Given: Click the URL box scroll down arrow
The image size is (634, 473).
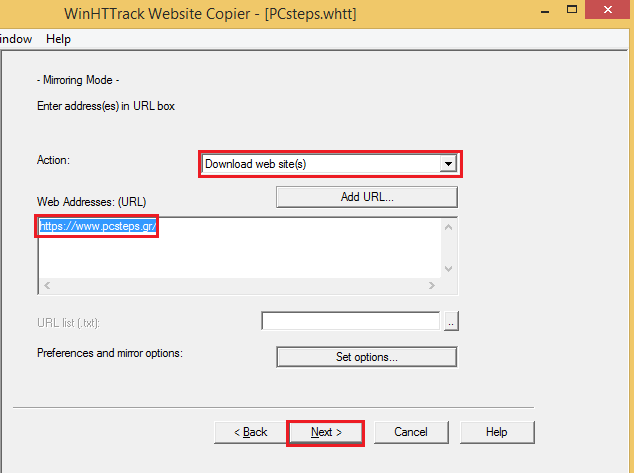Looking at the screenshot, I should 448,268.
